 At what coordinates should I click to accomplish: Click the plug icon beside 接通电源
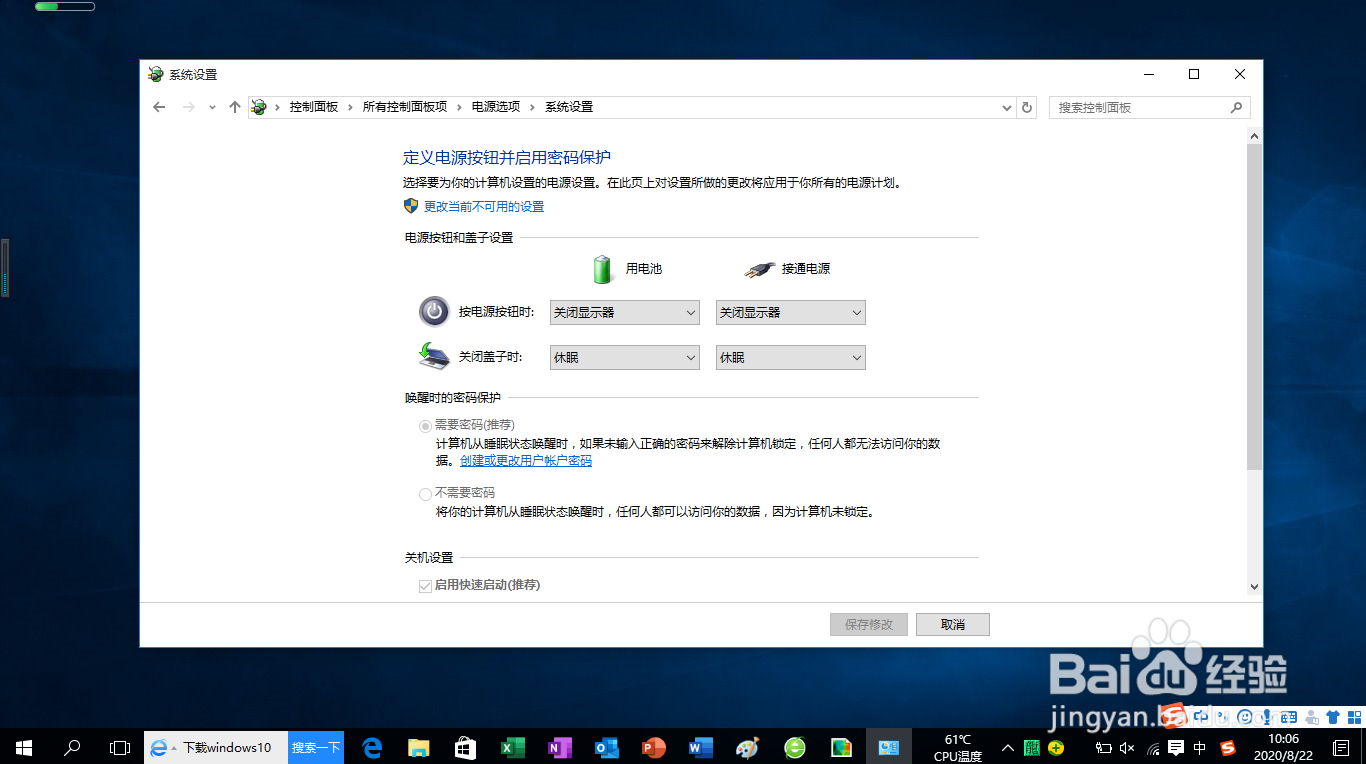(759, 269)
